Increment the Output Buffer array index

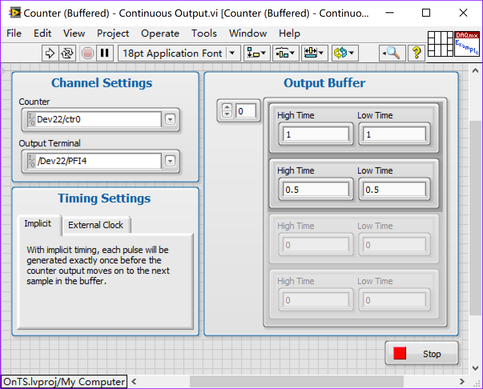pos(227,107)
